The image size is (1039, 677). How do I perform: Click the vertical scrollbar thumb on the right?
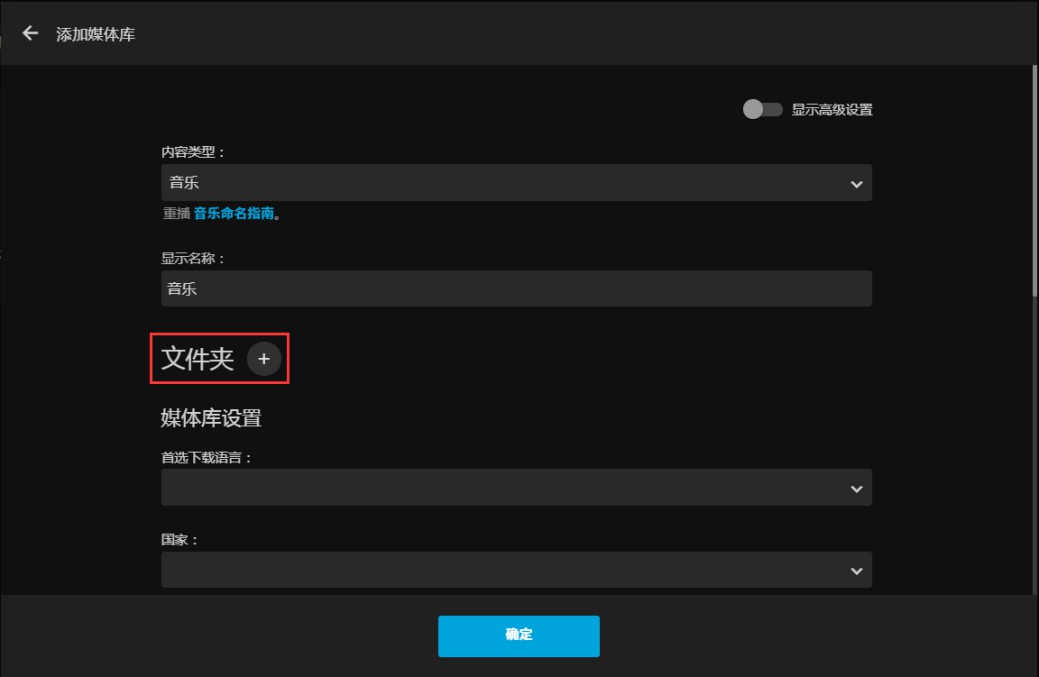1034,180
